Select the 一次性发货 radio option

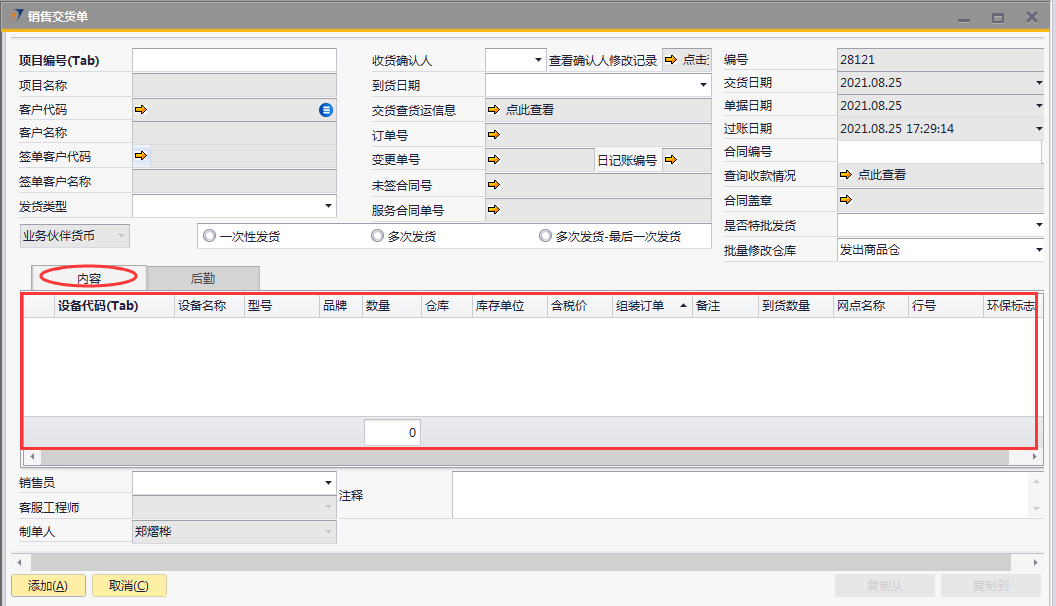coord(209,236)
